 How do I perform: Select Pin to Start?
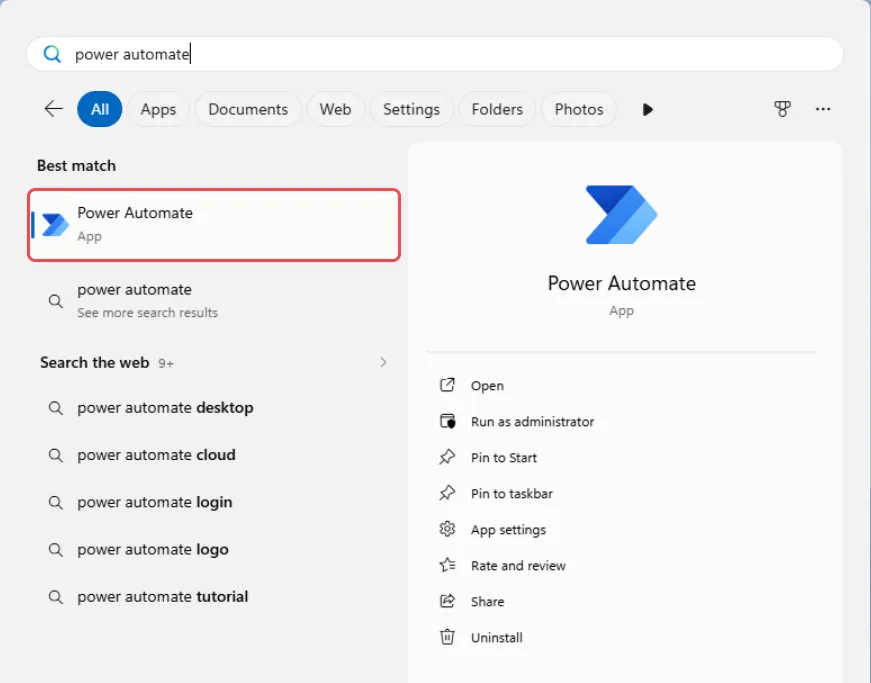coord(504,458)
